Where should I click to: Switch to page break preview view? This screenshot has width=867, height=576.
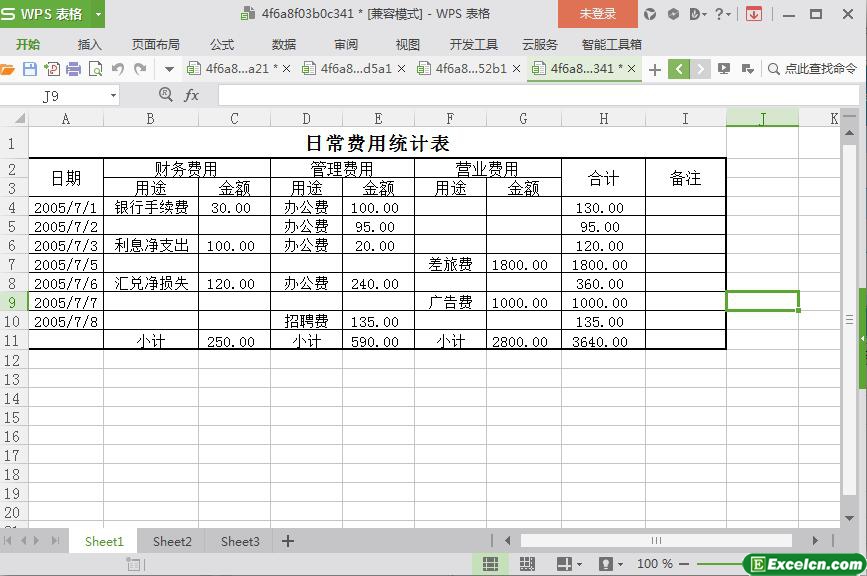point(526,564)
